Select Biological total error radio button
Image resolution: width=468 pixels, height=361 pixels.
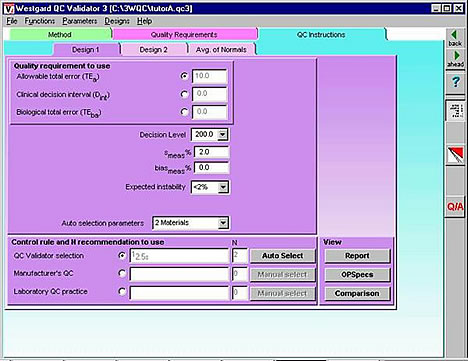point(184,112)
